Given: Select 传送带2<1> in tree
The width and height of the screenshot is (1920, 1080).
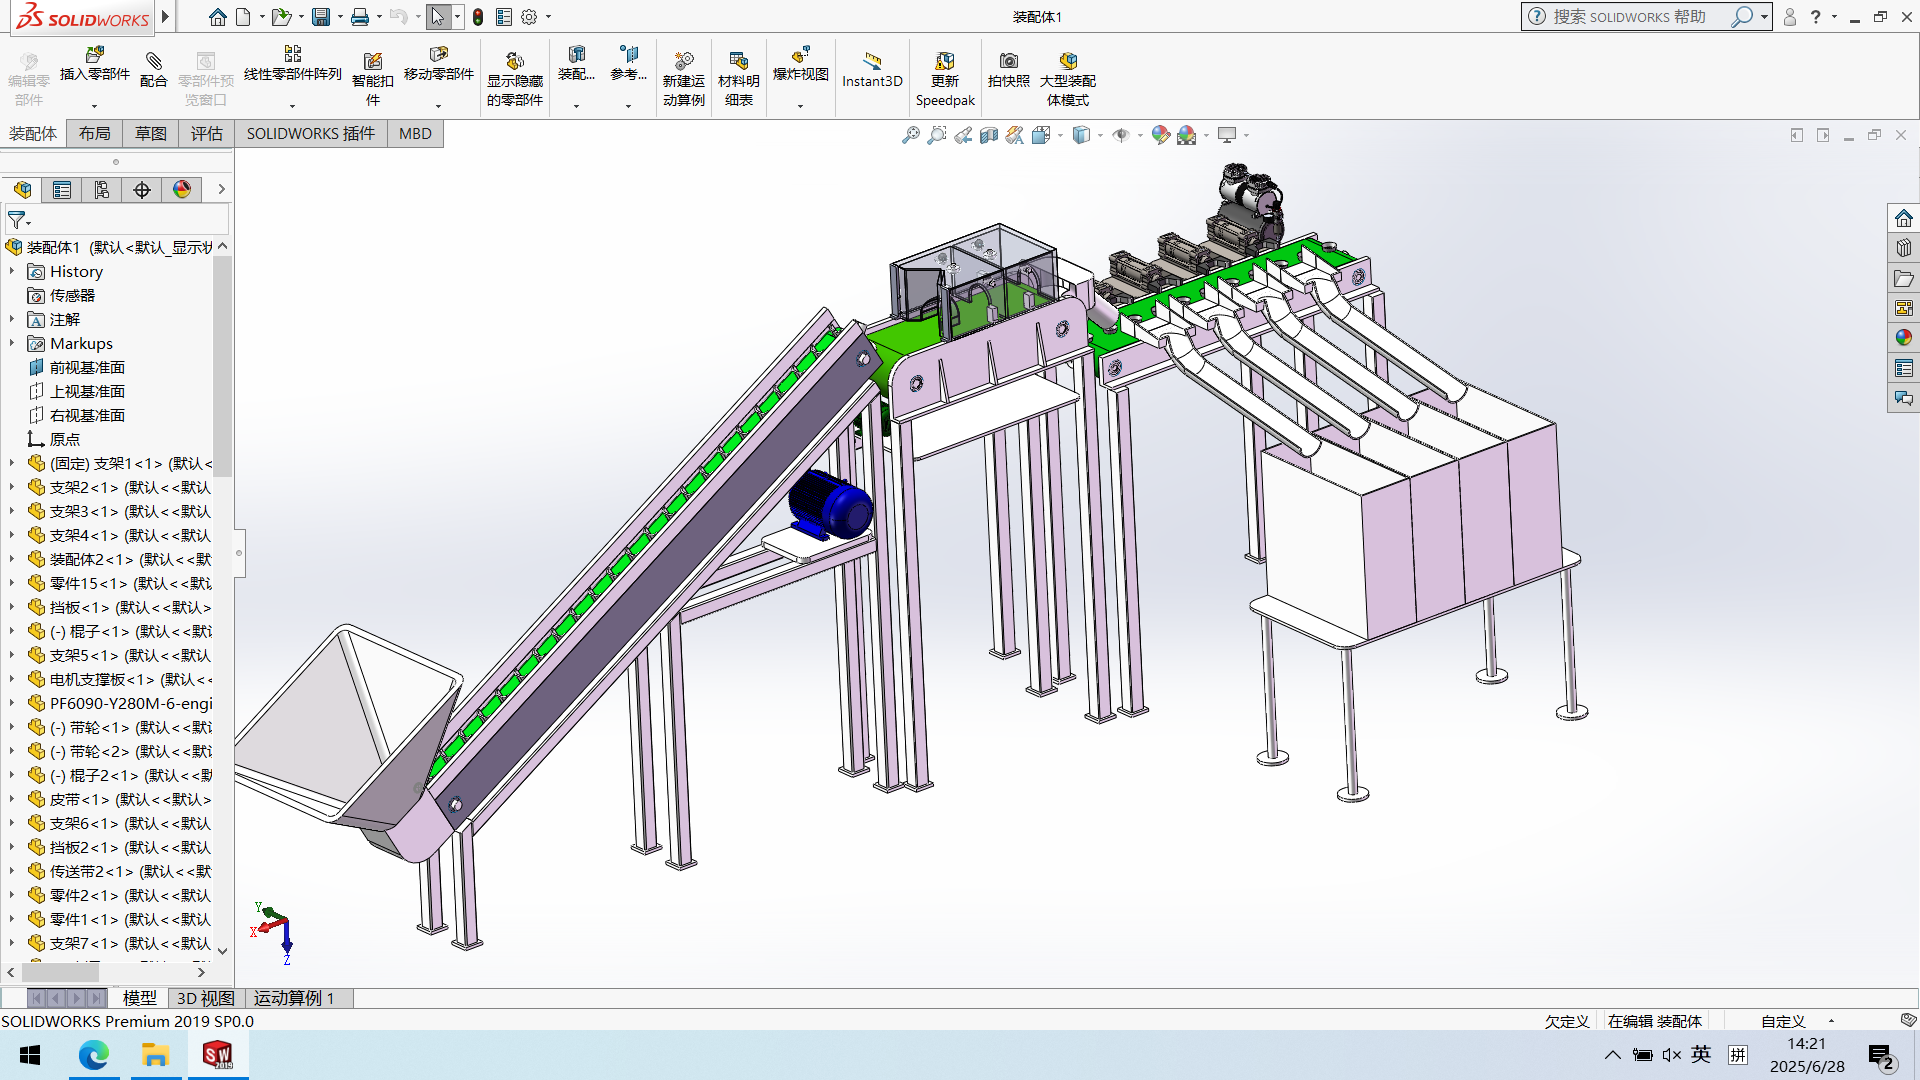Looking at the screenshot, I should (x=120, y=871).
